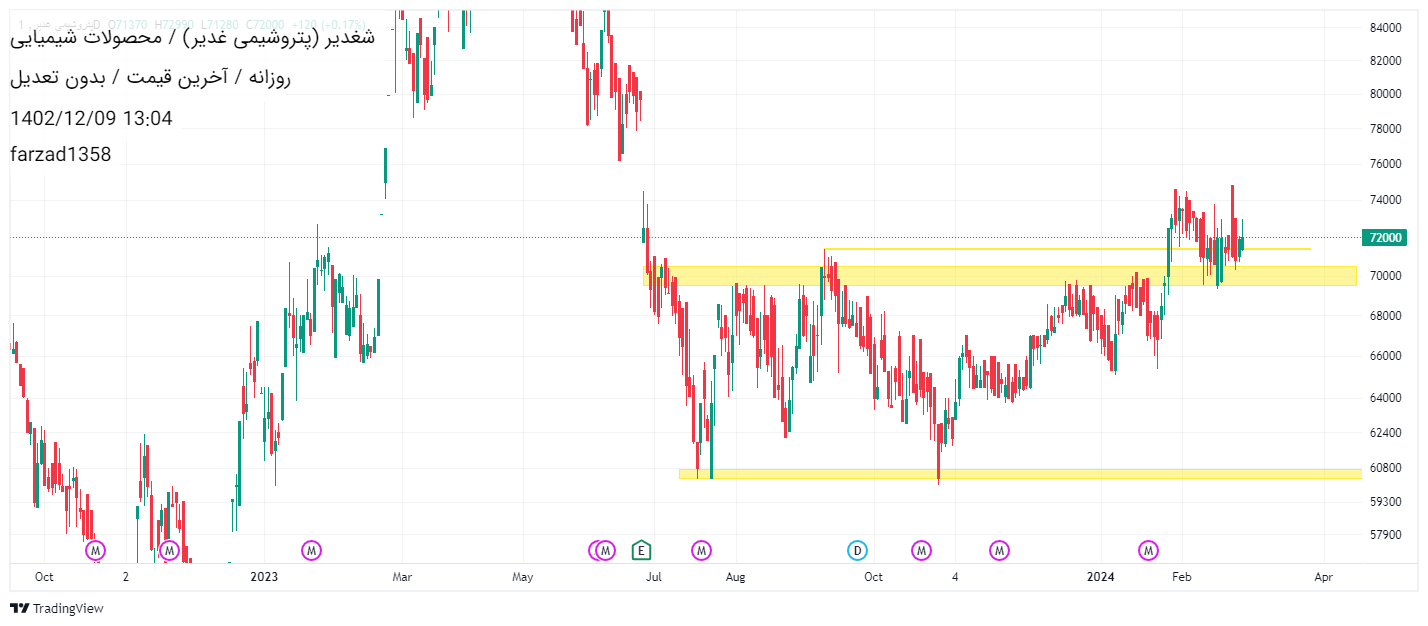1428x626 pixels.
Task: Click the 'Aug' time axis label
Action: click(x=736, y=577)
